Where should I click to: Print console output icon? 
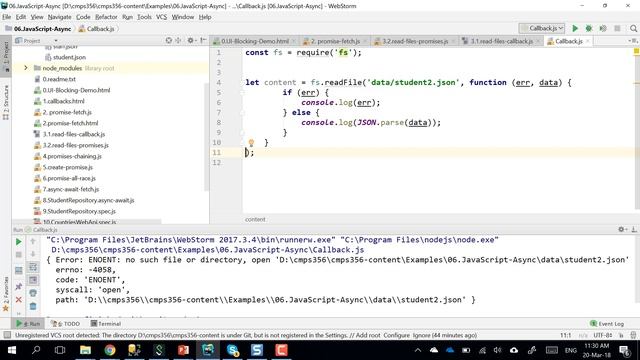click(33, 293)
